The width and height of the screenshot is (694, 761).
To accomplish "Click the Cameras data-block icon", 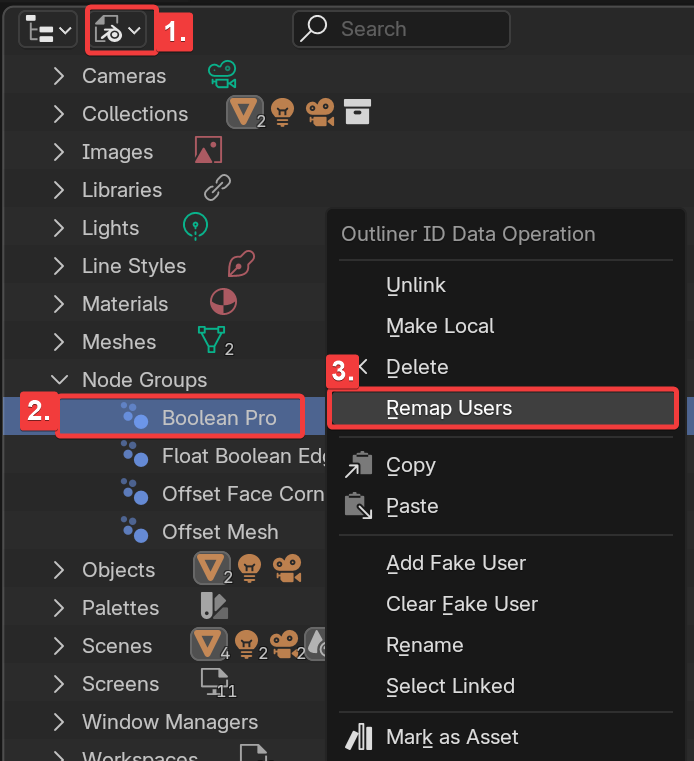I will tap(221, 75).
